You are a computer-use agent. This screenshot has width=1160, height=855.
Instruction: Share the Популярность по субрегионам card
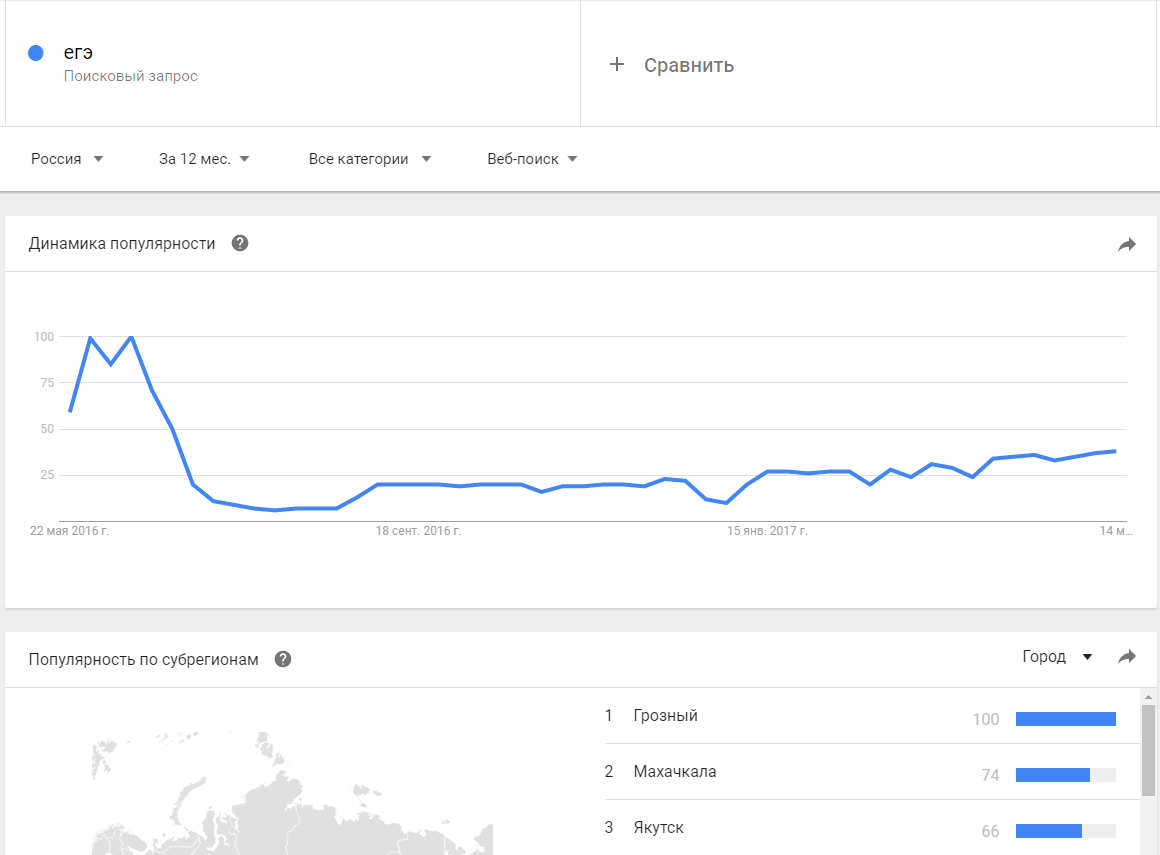[1127, 657]
